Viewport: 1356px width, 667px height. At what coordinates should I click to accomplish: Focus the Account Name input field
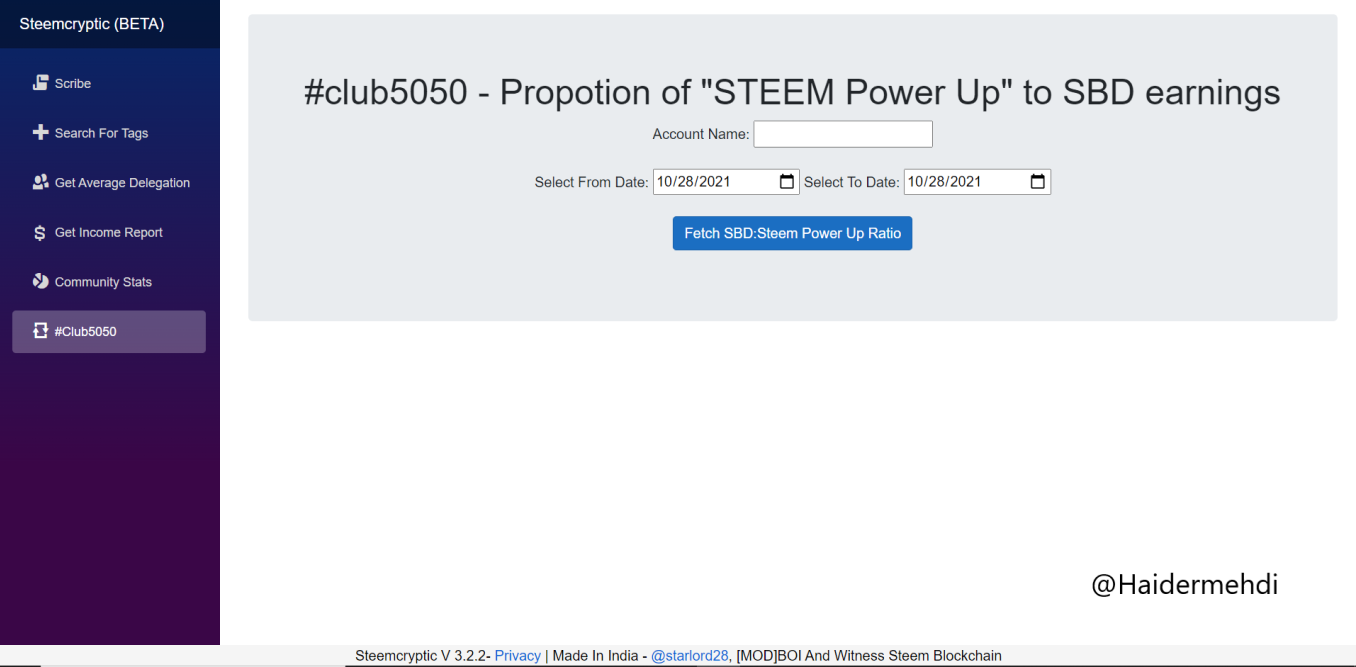(x=843, y=134)
